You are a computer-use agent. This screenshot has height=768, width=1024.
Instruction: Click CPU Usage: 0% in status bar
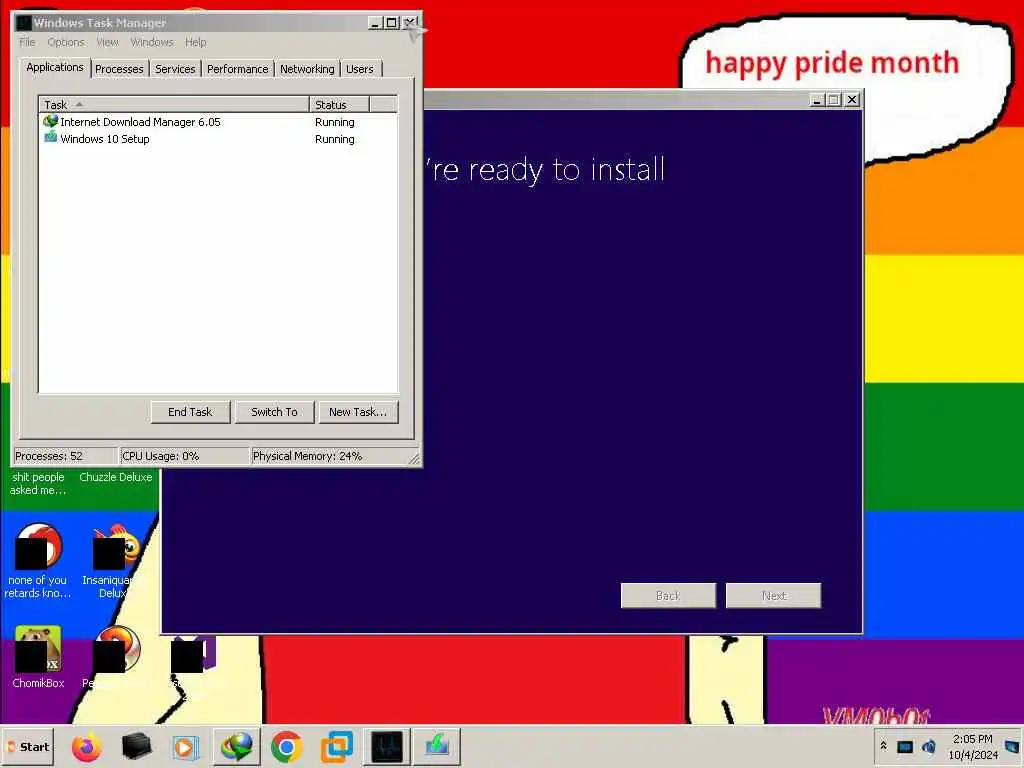[185, 456]
